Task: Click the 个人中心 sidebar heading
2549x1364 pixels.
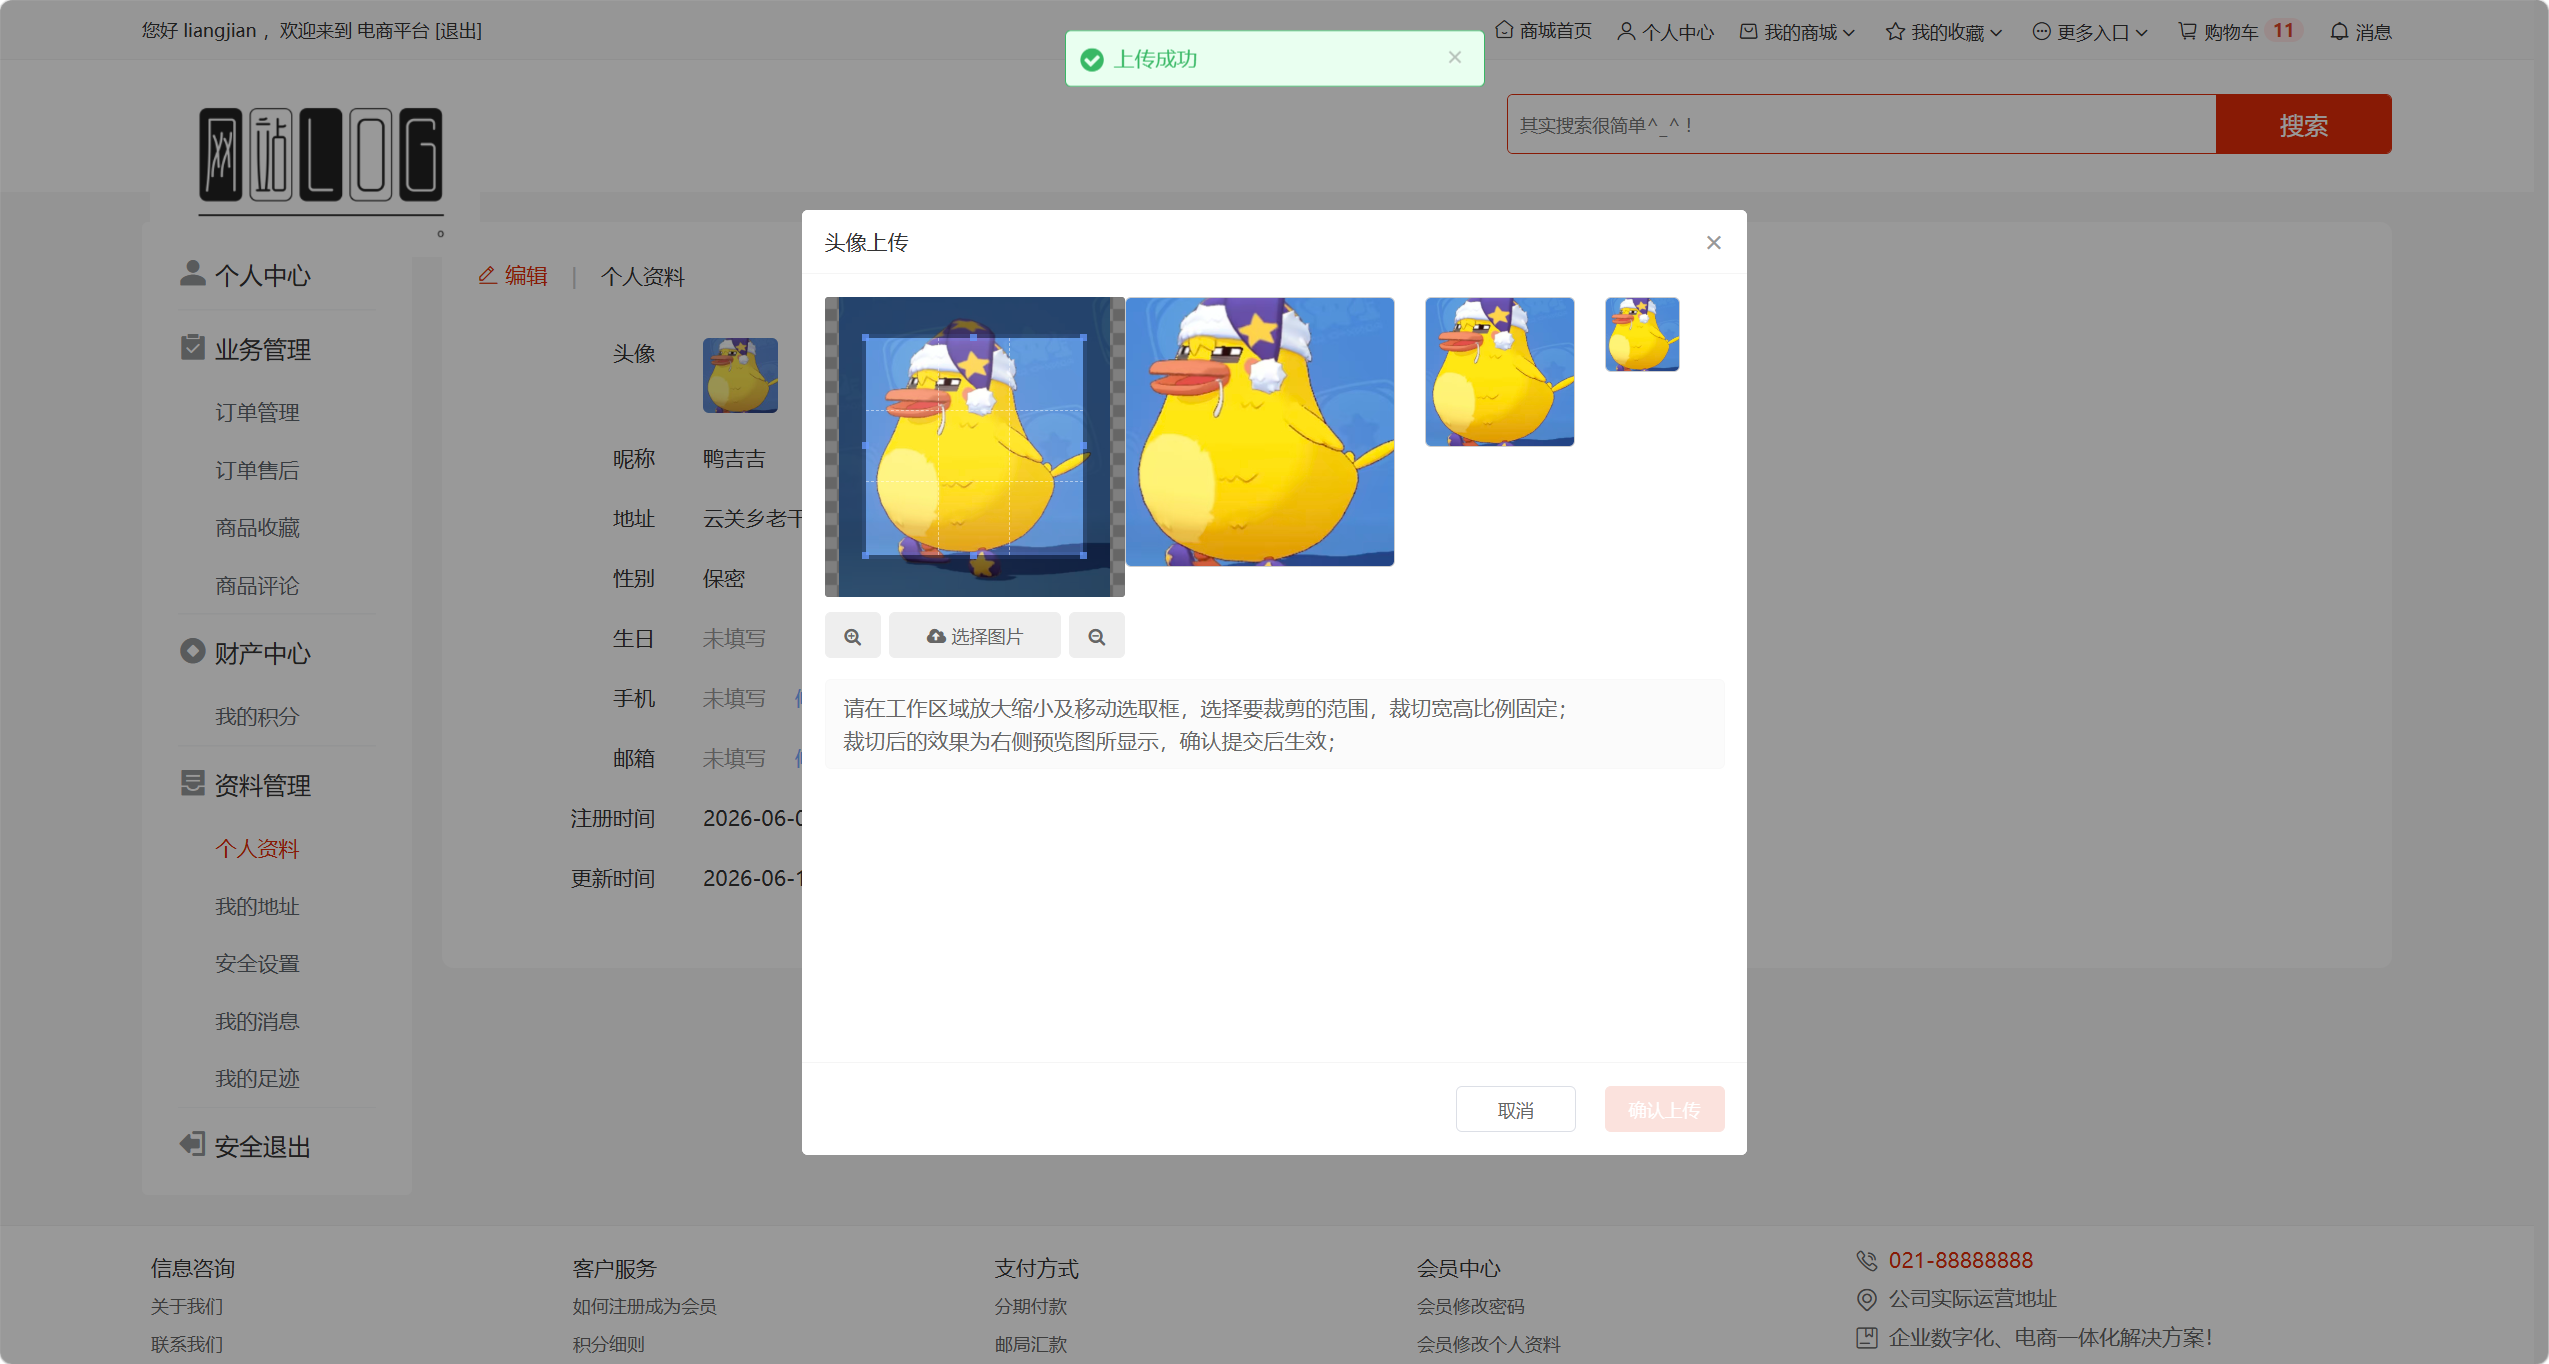Action: coord(246,275)
